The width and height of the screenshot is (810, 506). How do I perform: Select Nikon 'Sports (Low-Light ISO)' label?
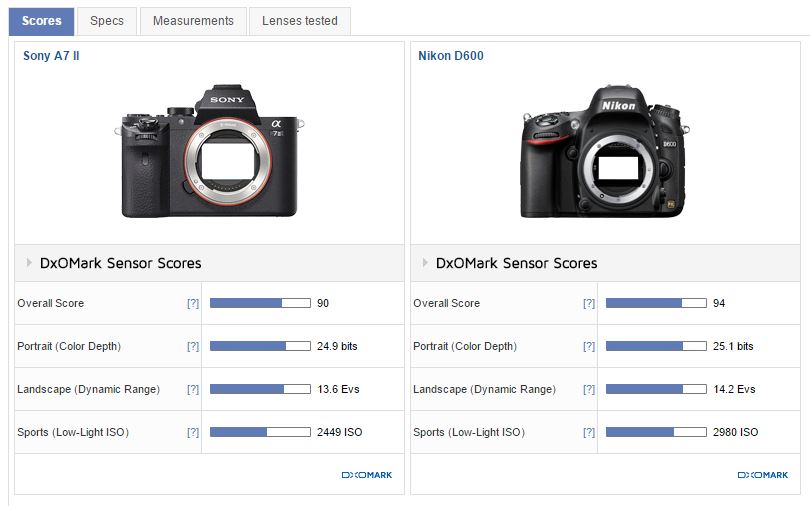pyautogui.click(x=469, y=432)
